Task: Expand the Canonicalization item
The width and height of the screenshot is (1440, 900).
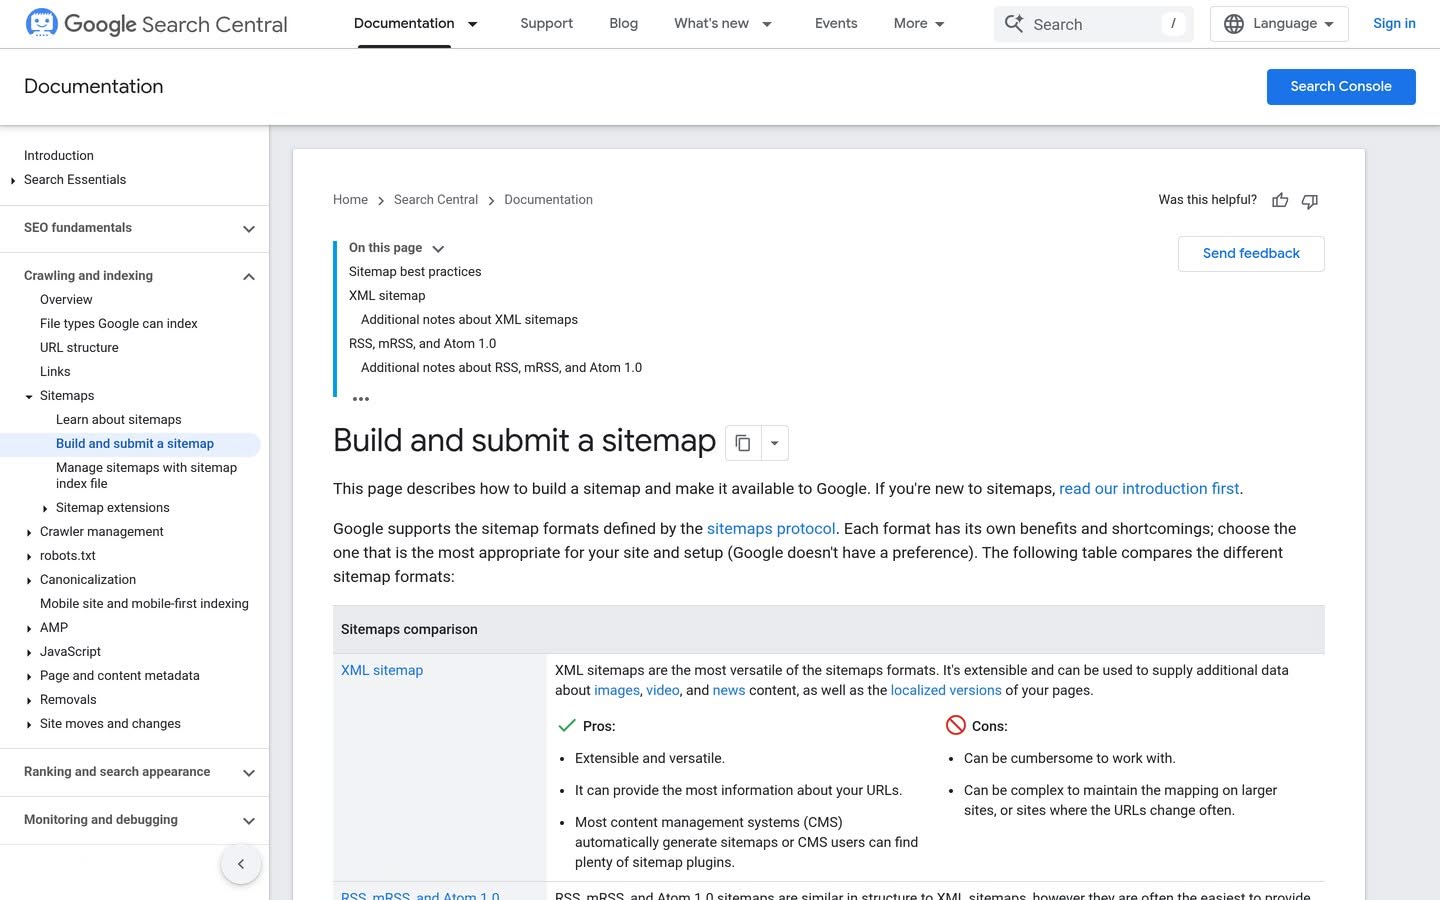Action: [29, 581]
